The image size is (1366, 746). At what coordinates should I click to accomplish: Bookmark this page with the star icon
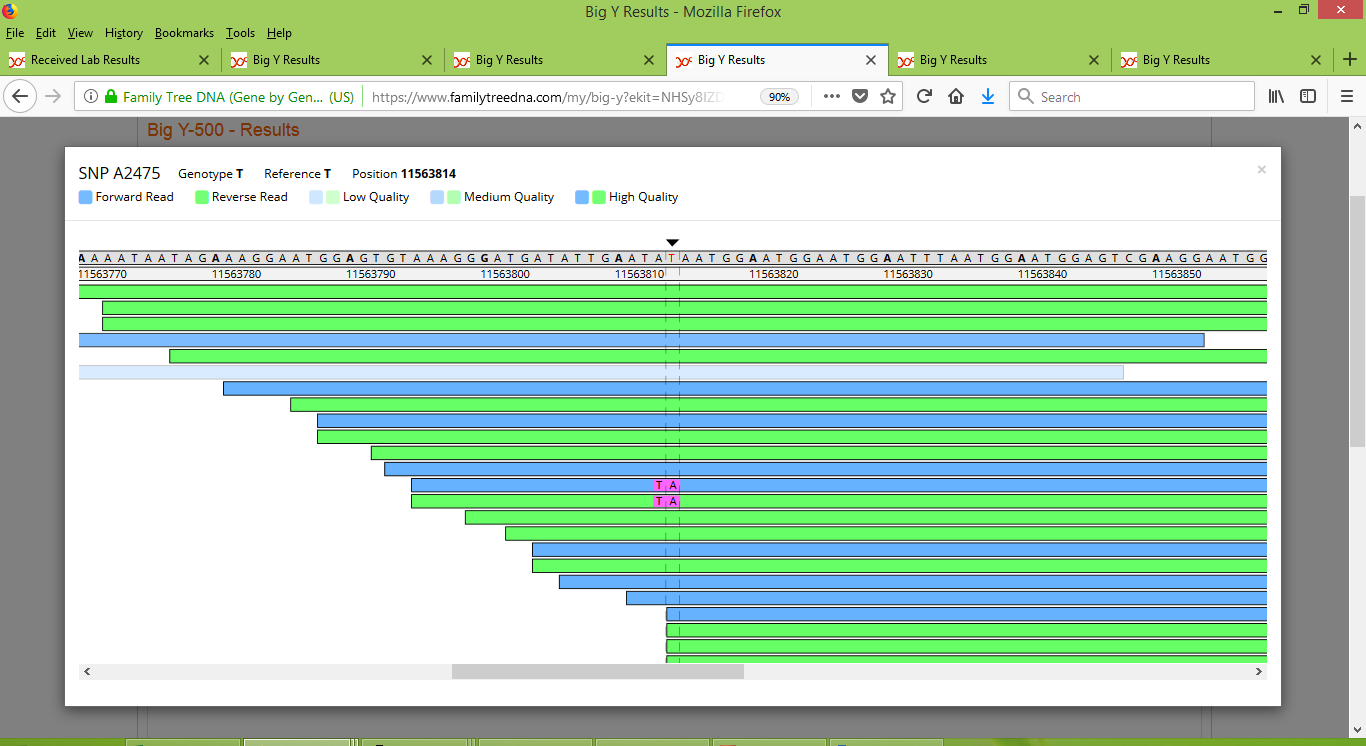[x=888, y=97]
